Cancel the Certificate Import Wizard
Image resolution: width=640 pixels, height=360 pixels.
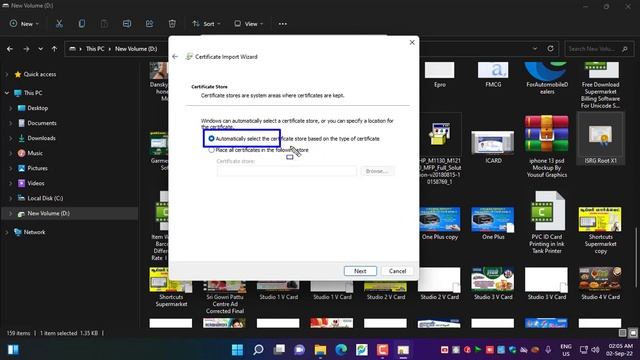click(x=397, y=271)
